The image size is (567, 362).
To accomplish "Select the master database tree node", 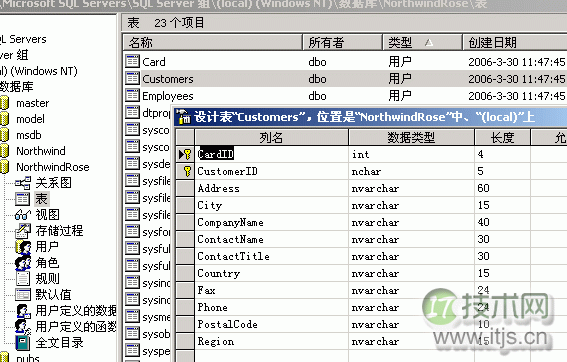I will [x=33, y=103].
